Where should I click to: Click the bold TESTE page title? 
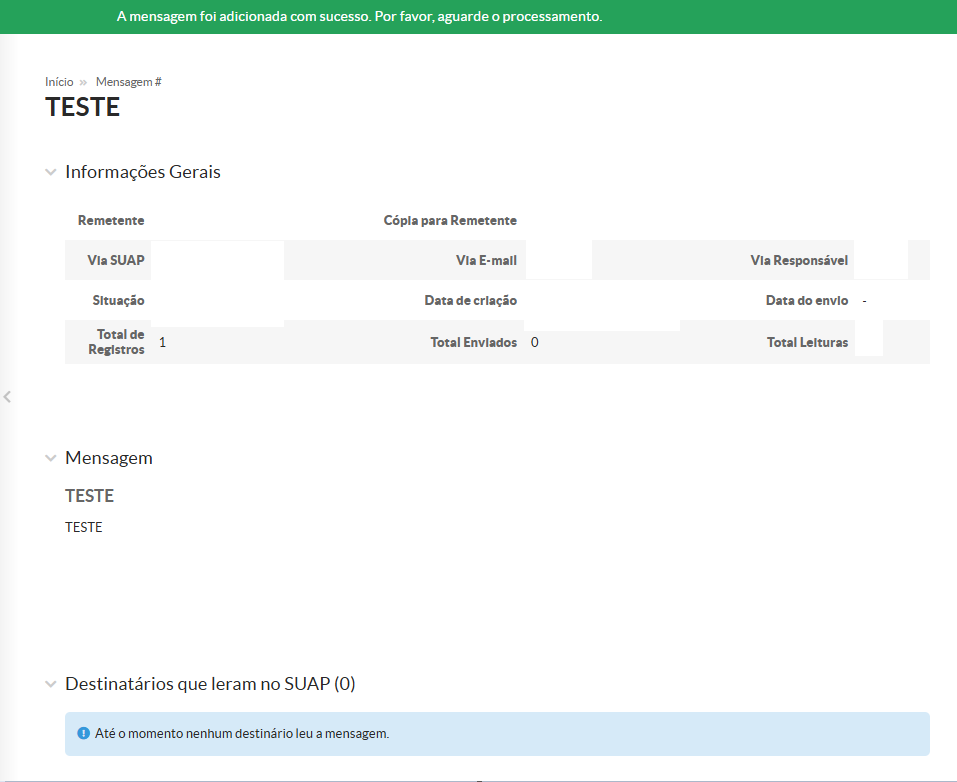pos(83,108)
